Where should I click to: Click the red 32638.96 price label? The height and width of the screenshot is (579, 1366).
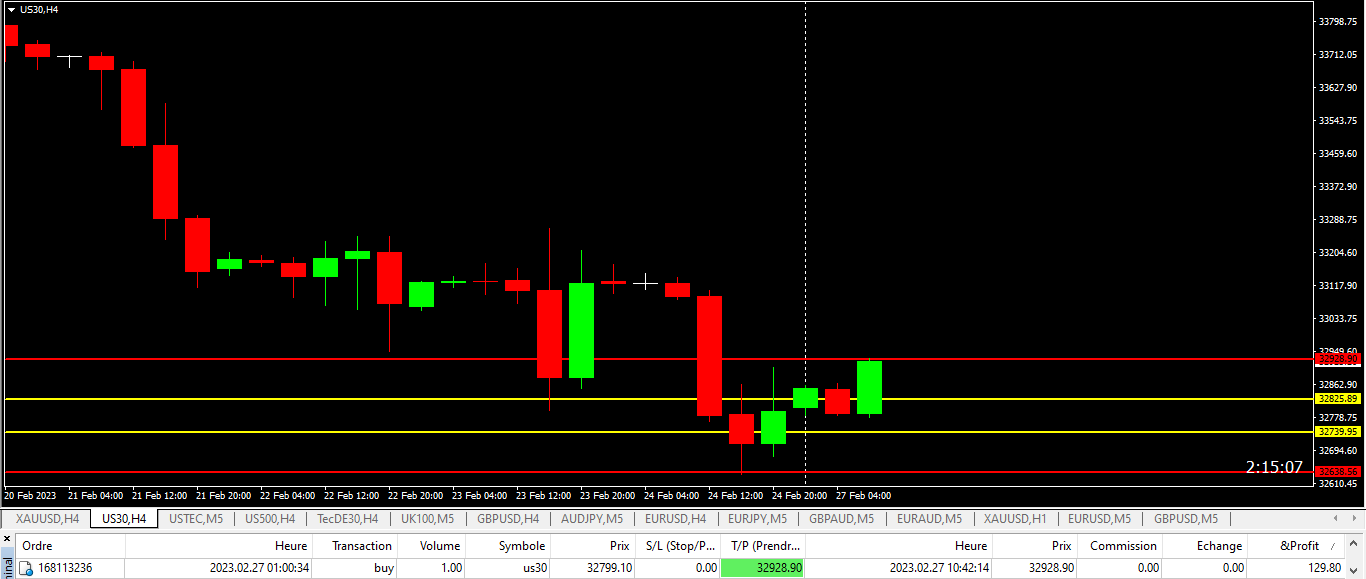click(1338, 471)
